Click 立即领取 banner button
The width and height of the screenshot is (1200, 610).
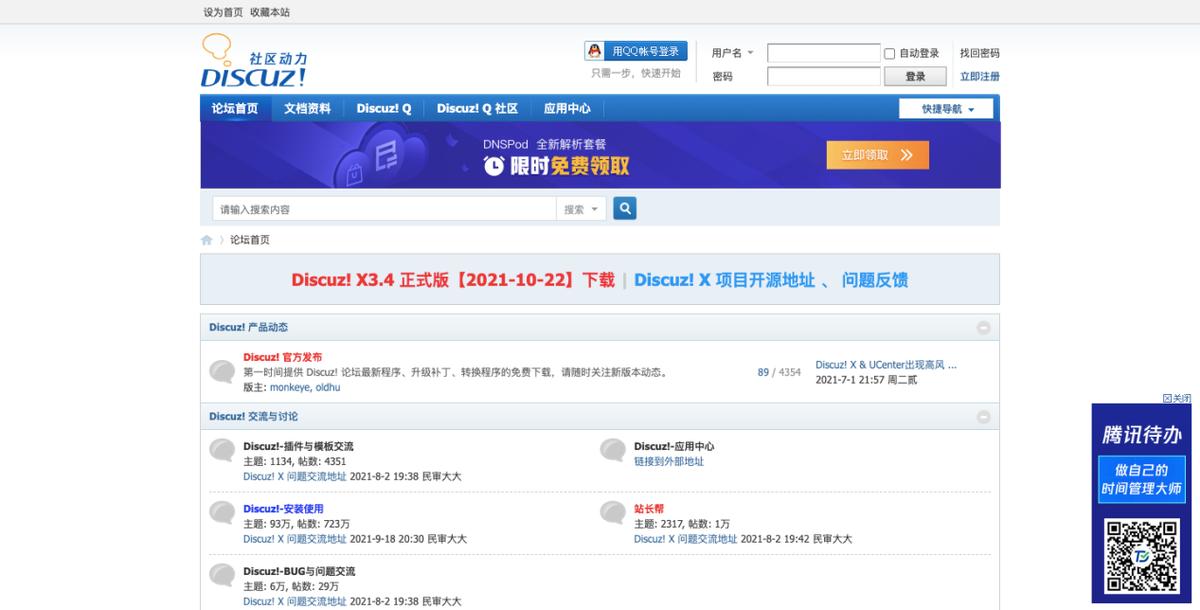pyautogui.click(x=878, y=155)
